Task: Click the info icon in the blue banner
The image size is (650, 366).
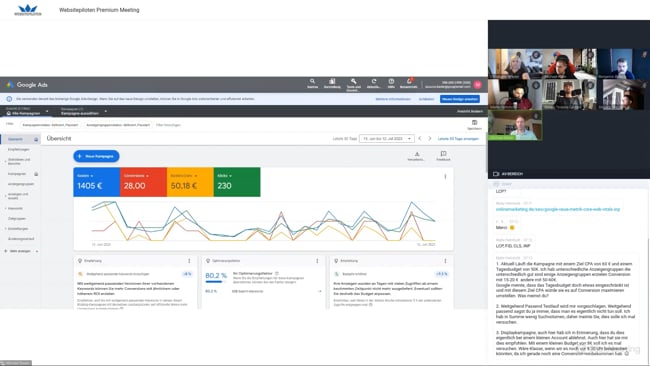Action: 9,99
